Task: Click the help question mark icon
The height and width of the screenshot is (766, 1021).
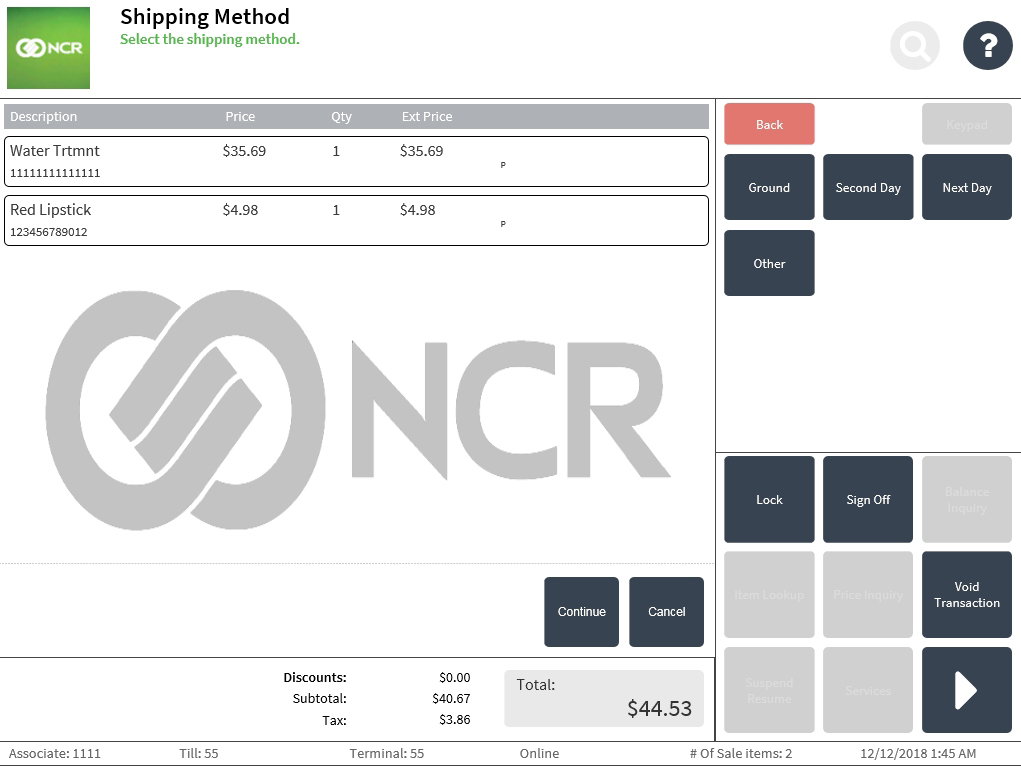Action: point(987,45)
